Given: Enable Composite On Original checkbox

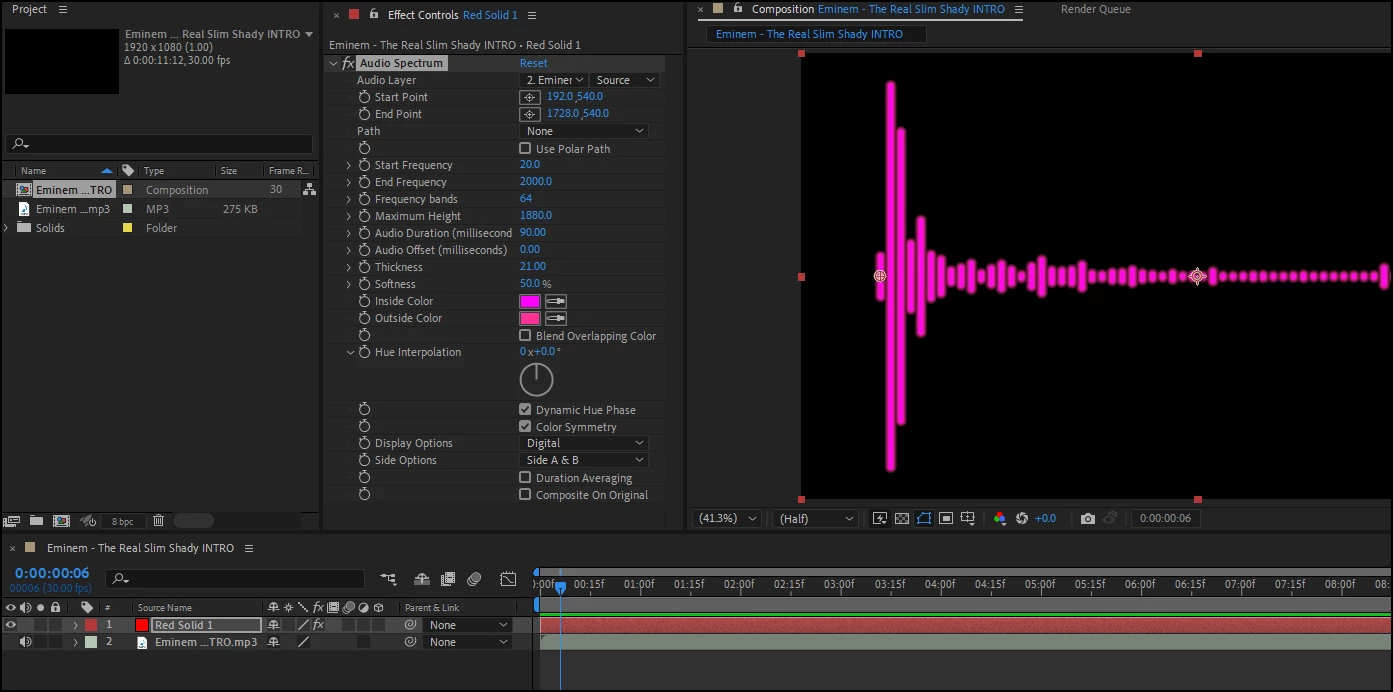Looking at the screenshot, I should 525,494.
